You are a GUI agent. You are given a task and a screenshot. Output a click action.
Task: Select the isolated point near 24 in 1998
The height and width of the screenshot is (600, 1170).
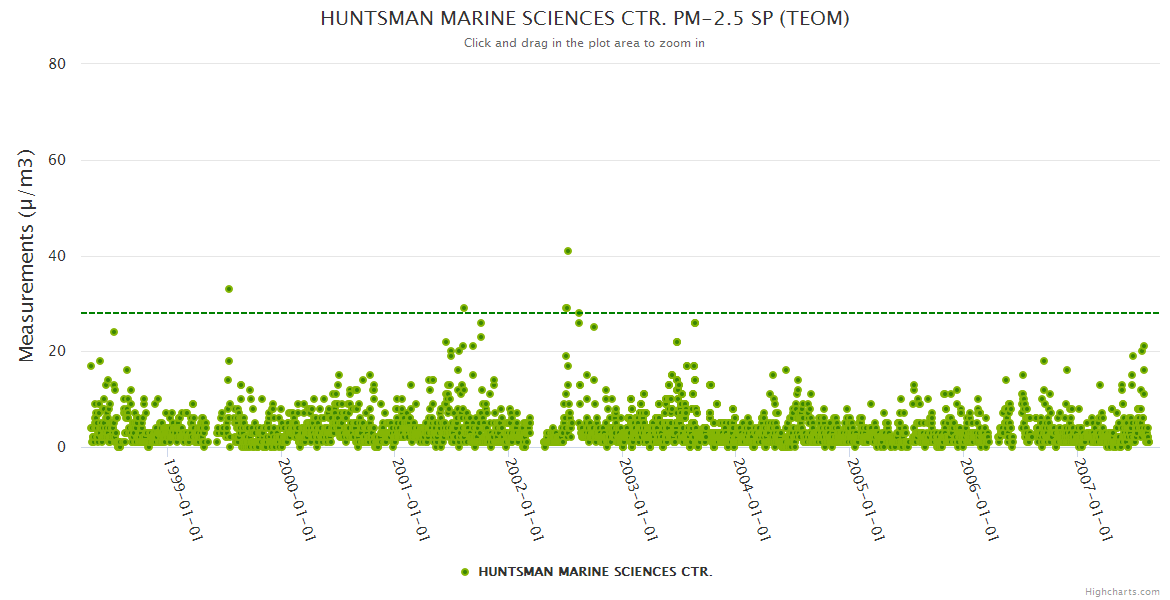[x=114, y=332]
